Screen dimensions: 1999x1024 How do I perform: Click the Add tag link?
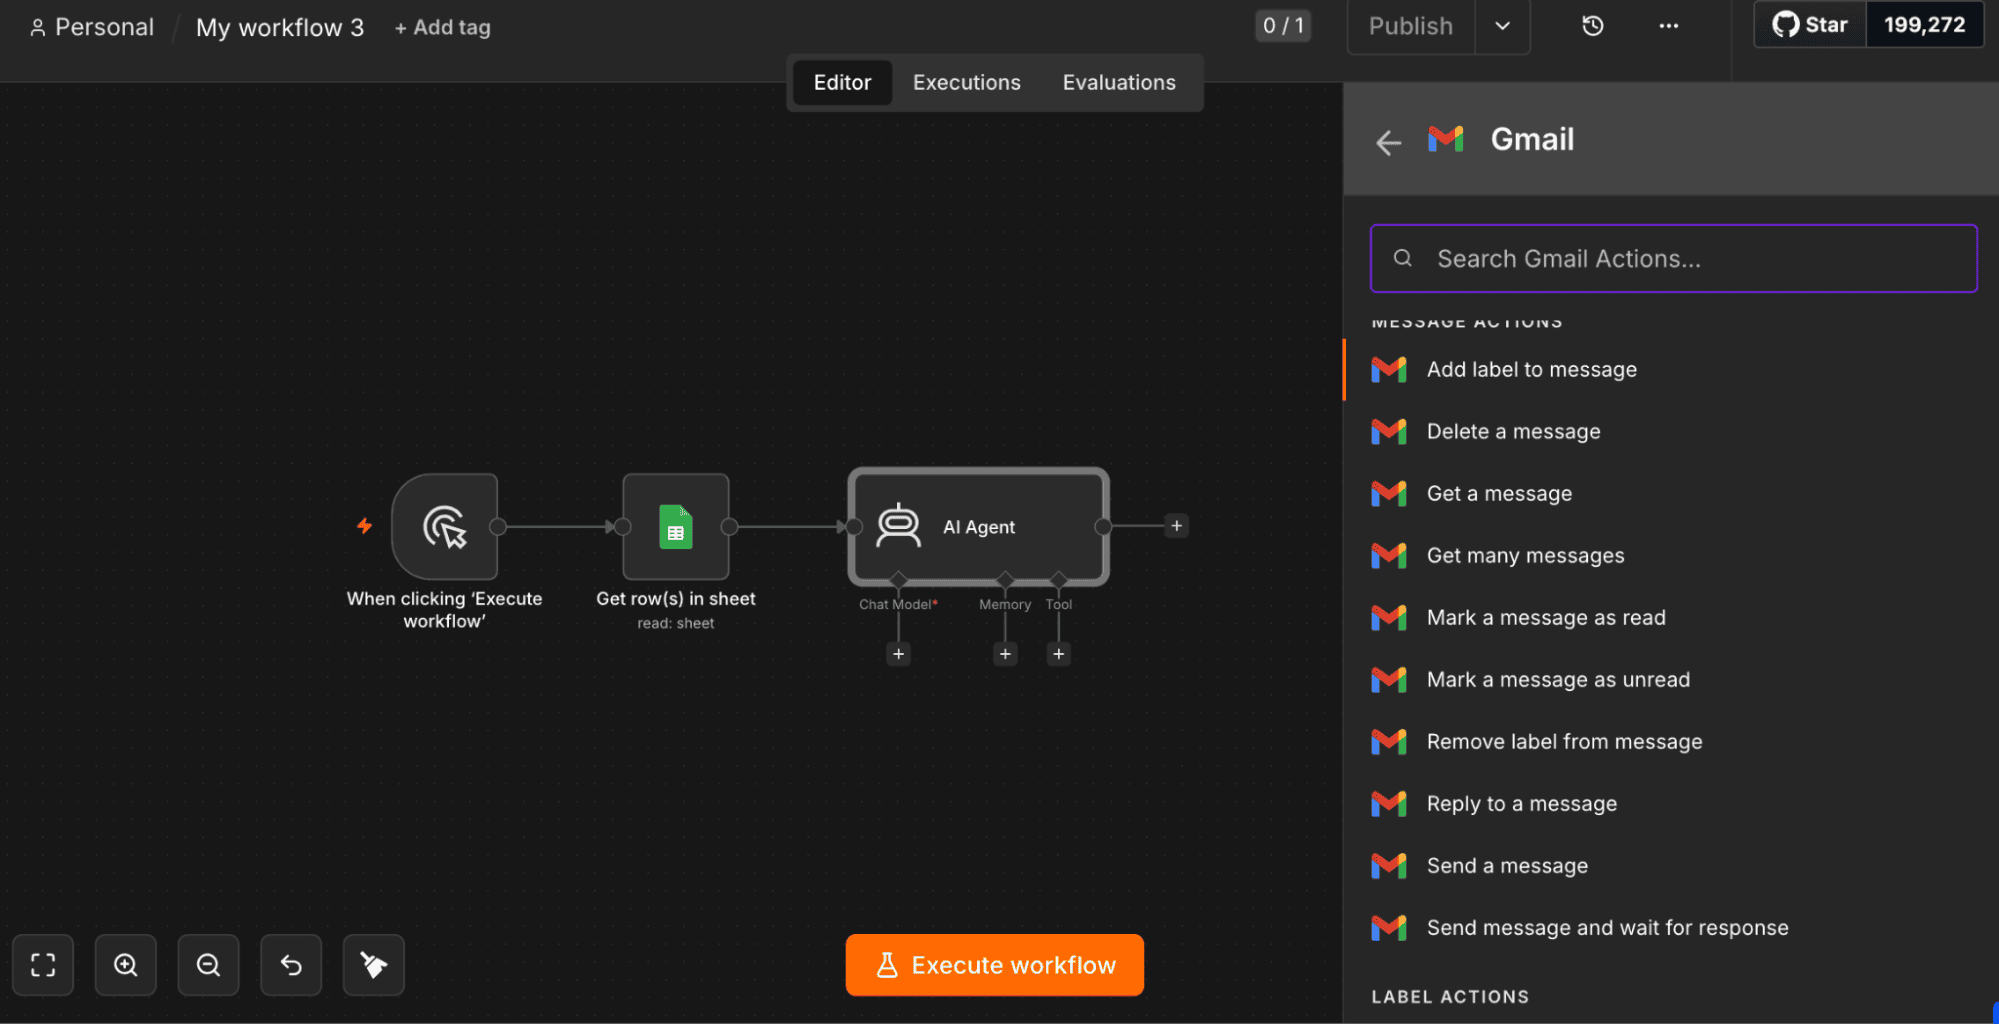pos(442,28)
